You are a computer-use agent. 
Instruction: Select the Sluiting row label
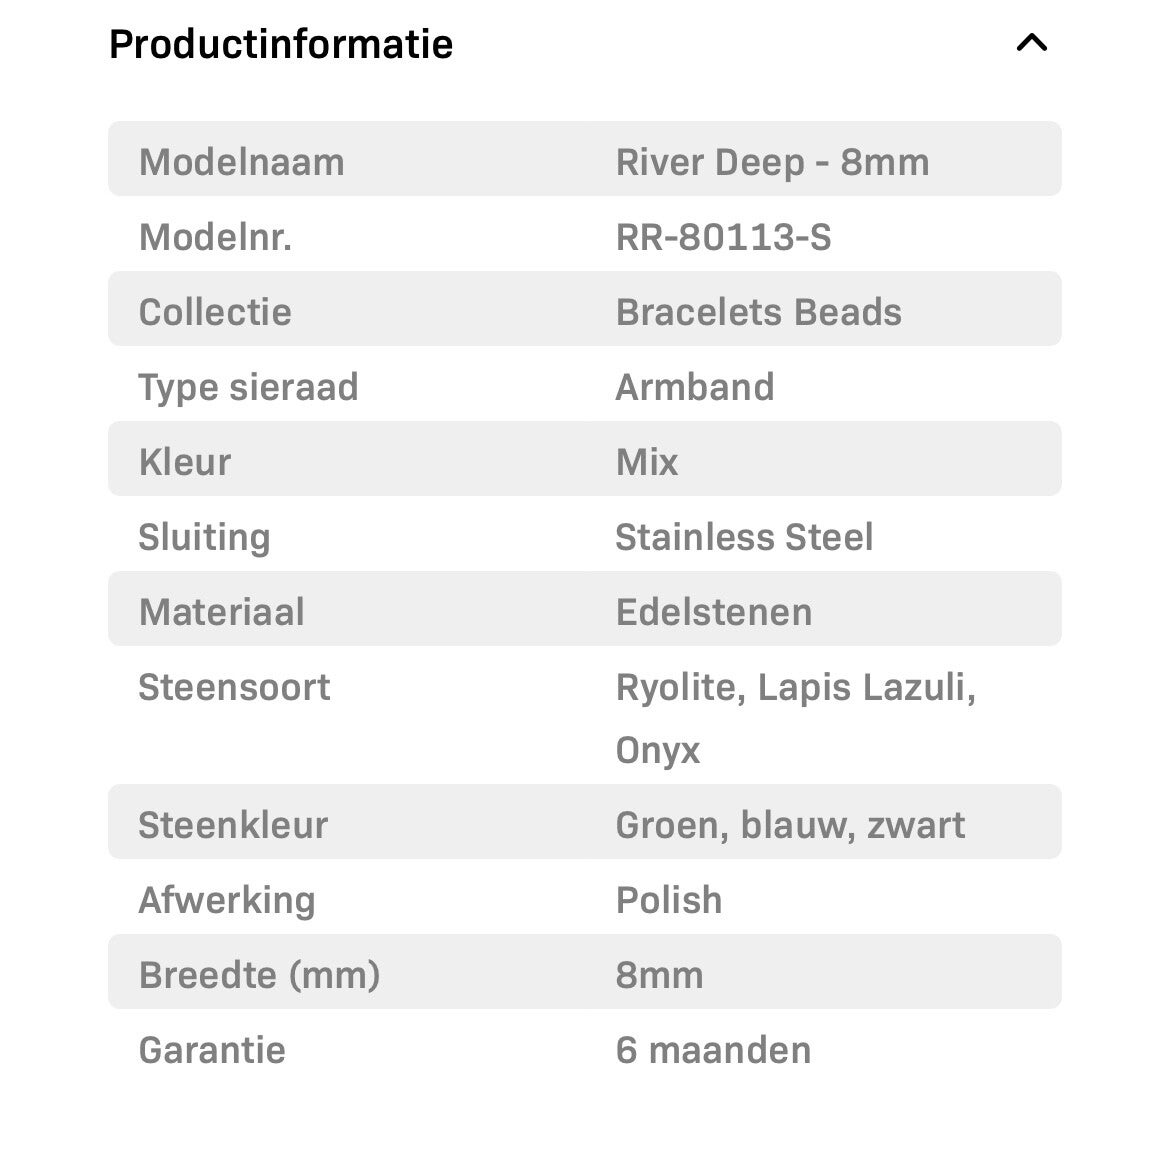pos(204,537)
